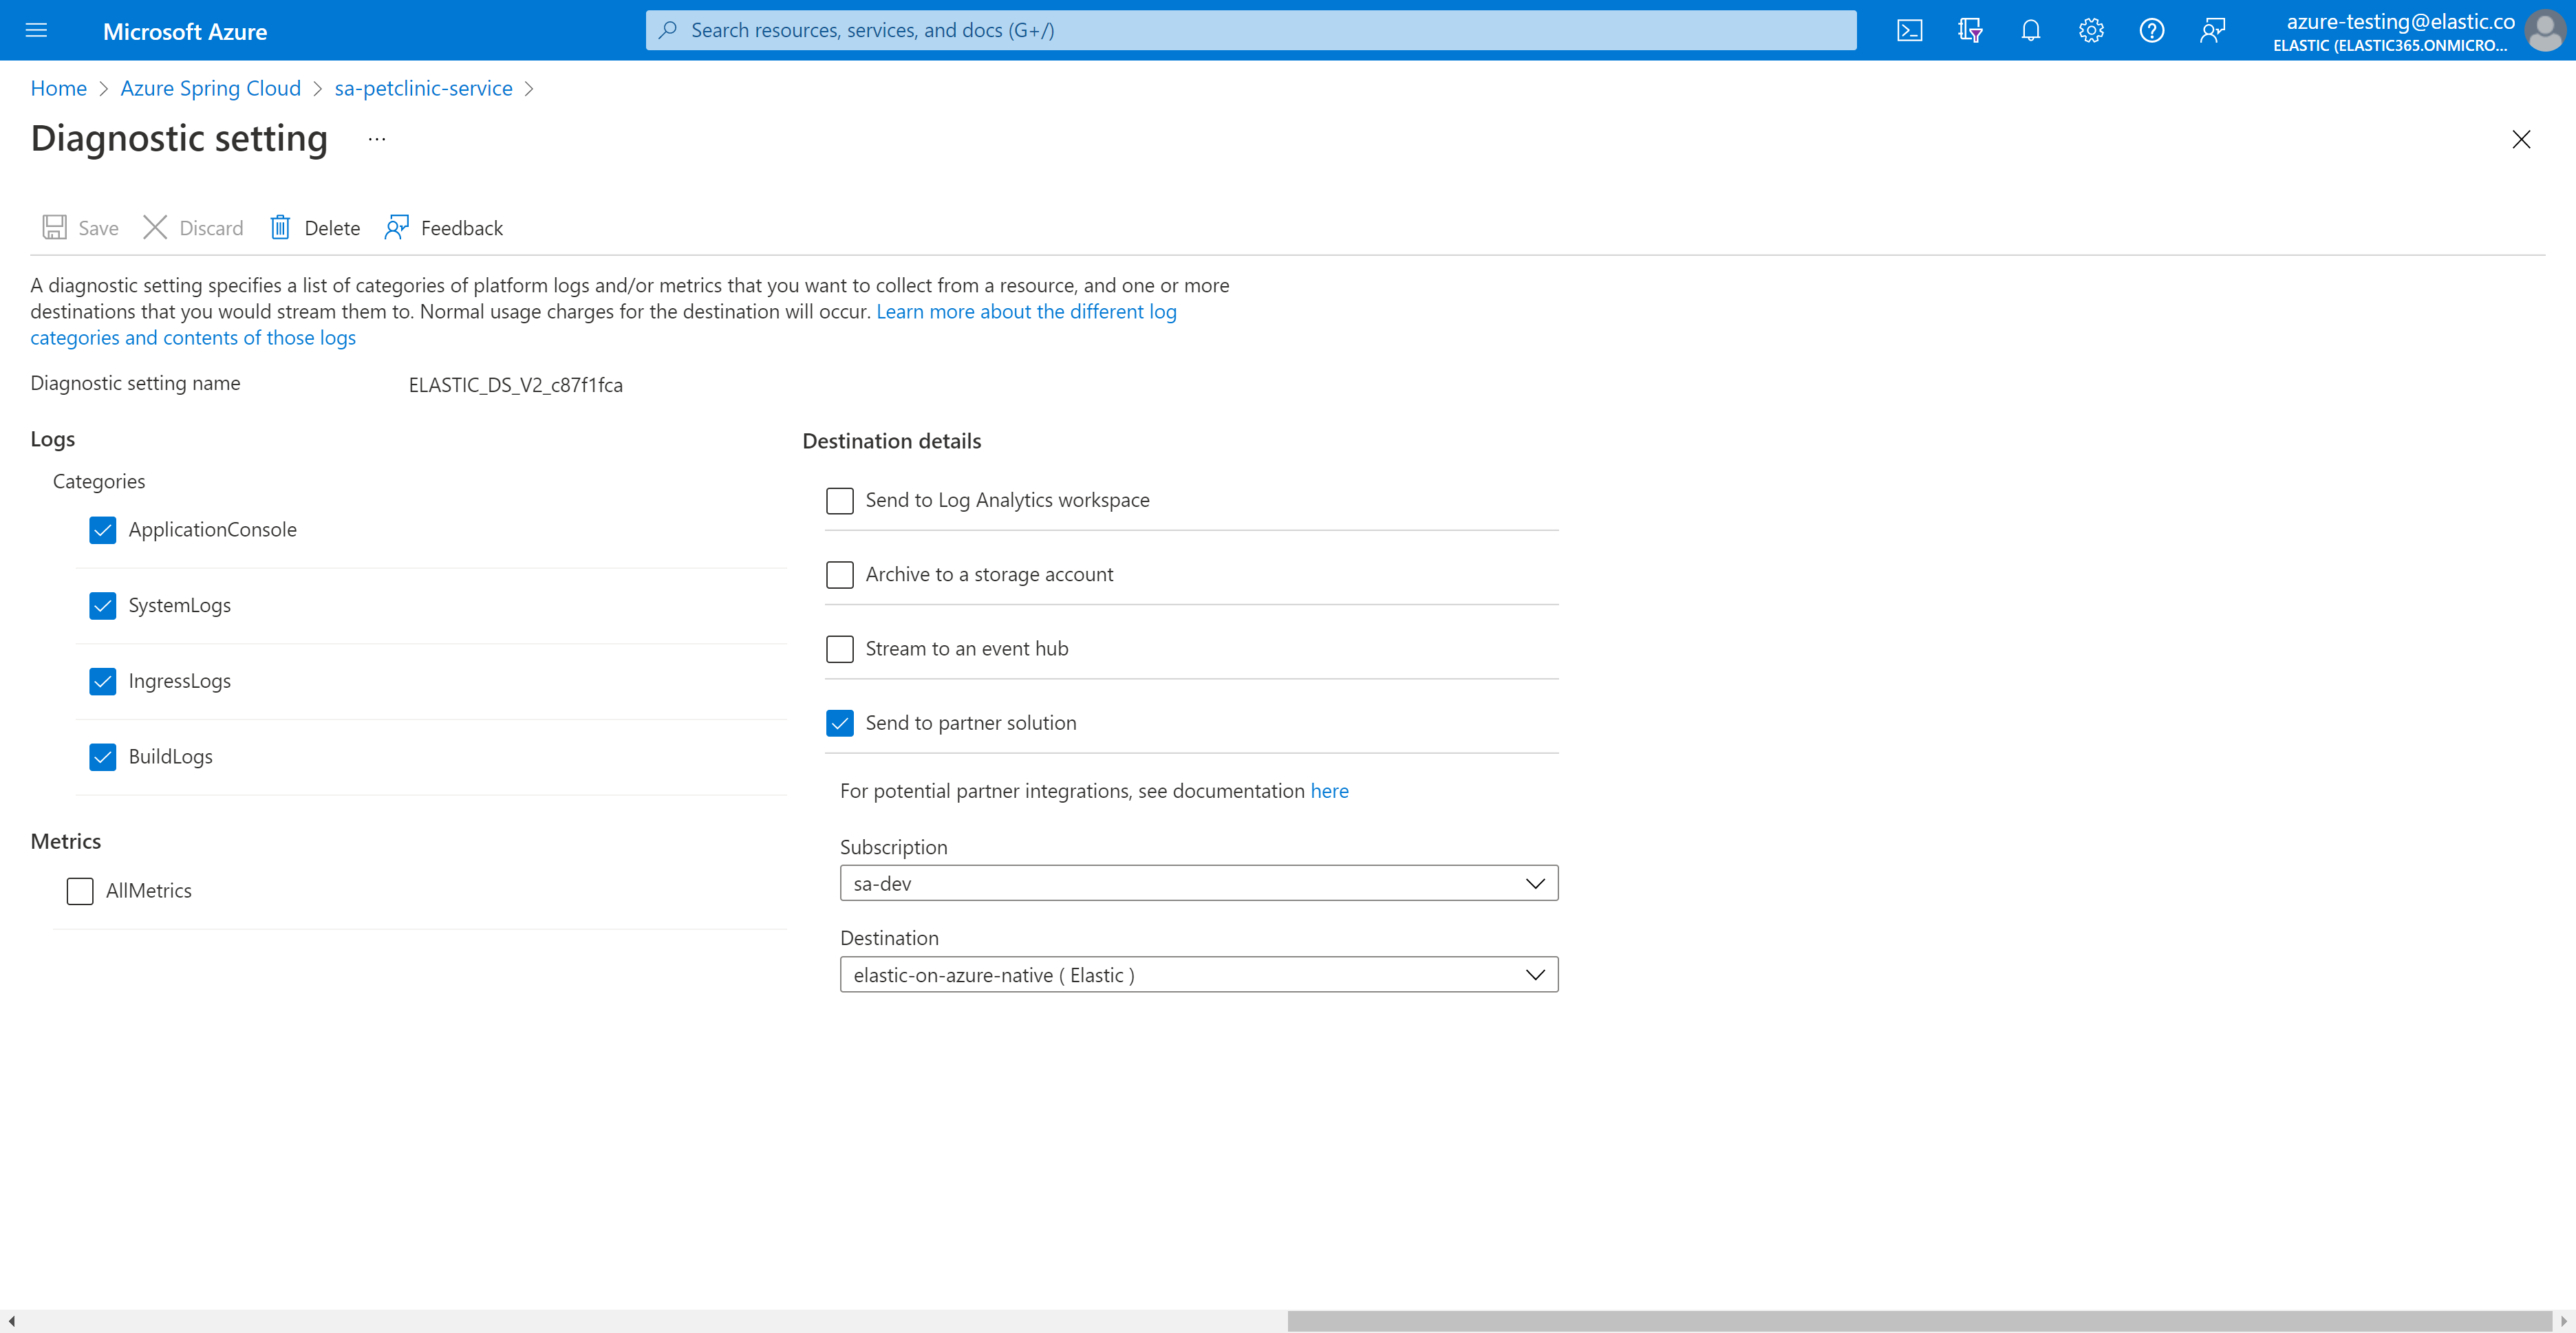Check Send to Log Analytics workspace
The width and height of the screenshot is (2576, 1333).
pyautogui.click(x=840, y=500)
